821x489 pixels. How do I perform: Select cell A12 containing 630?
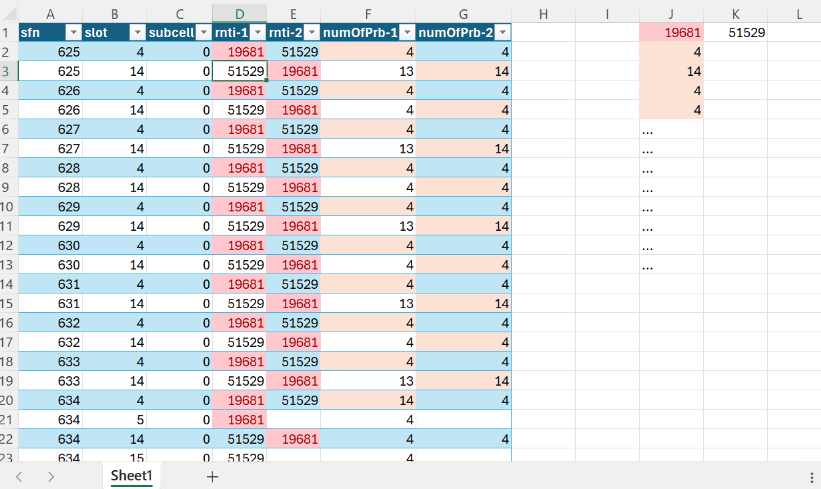tap(50, 246)
